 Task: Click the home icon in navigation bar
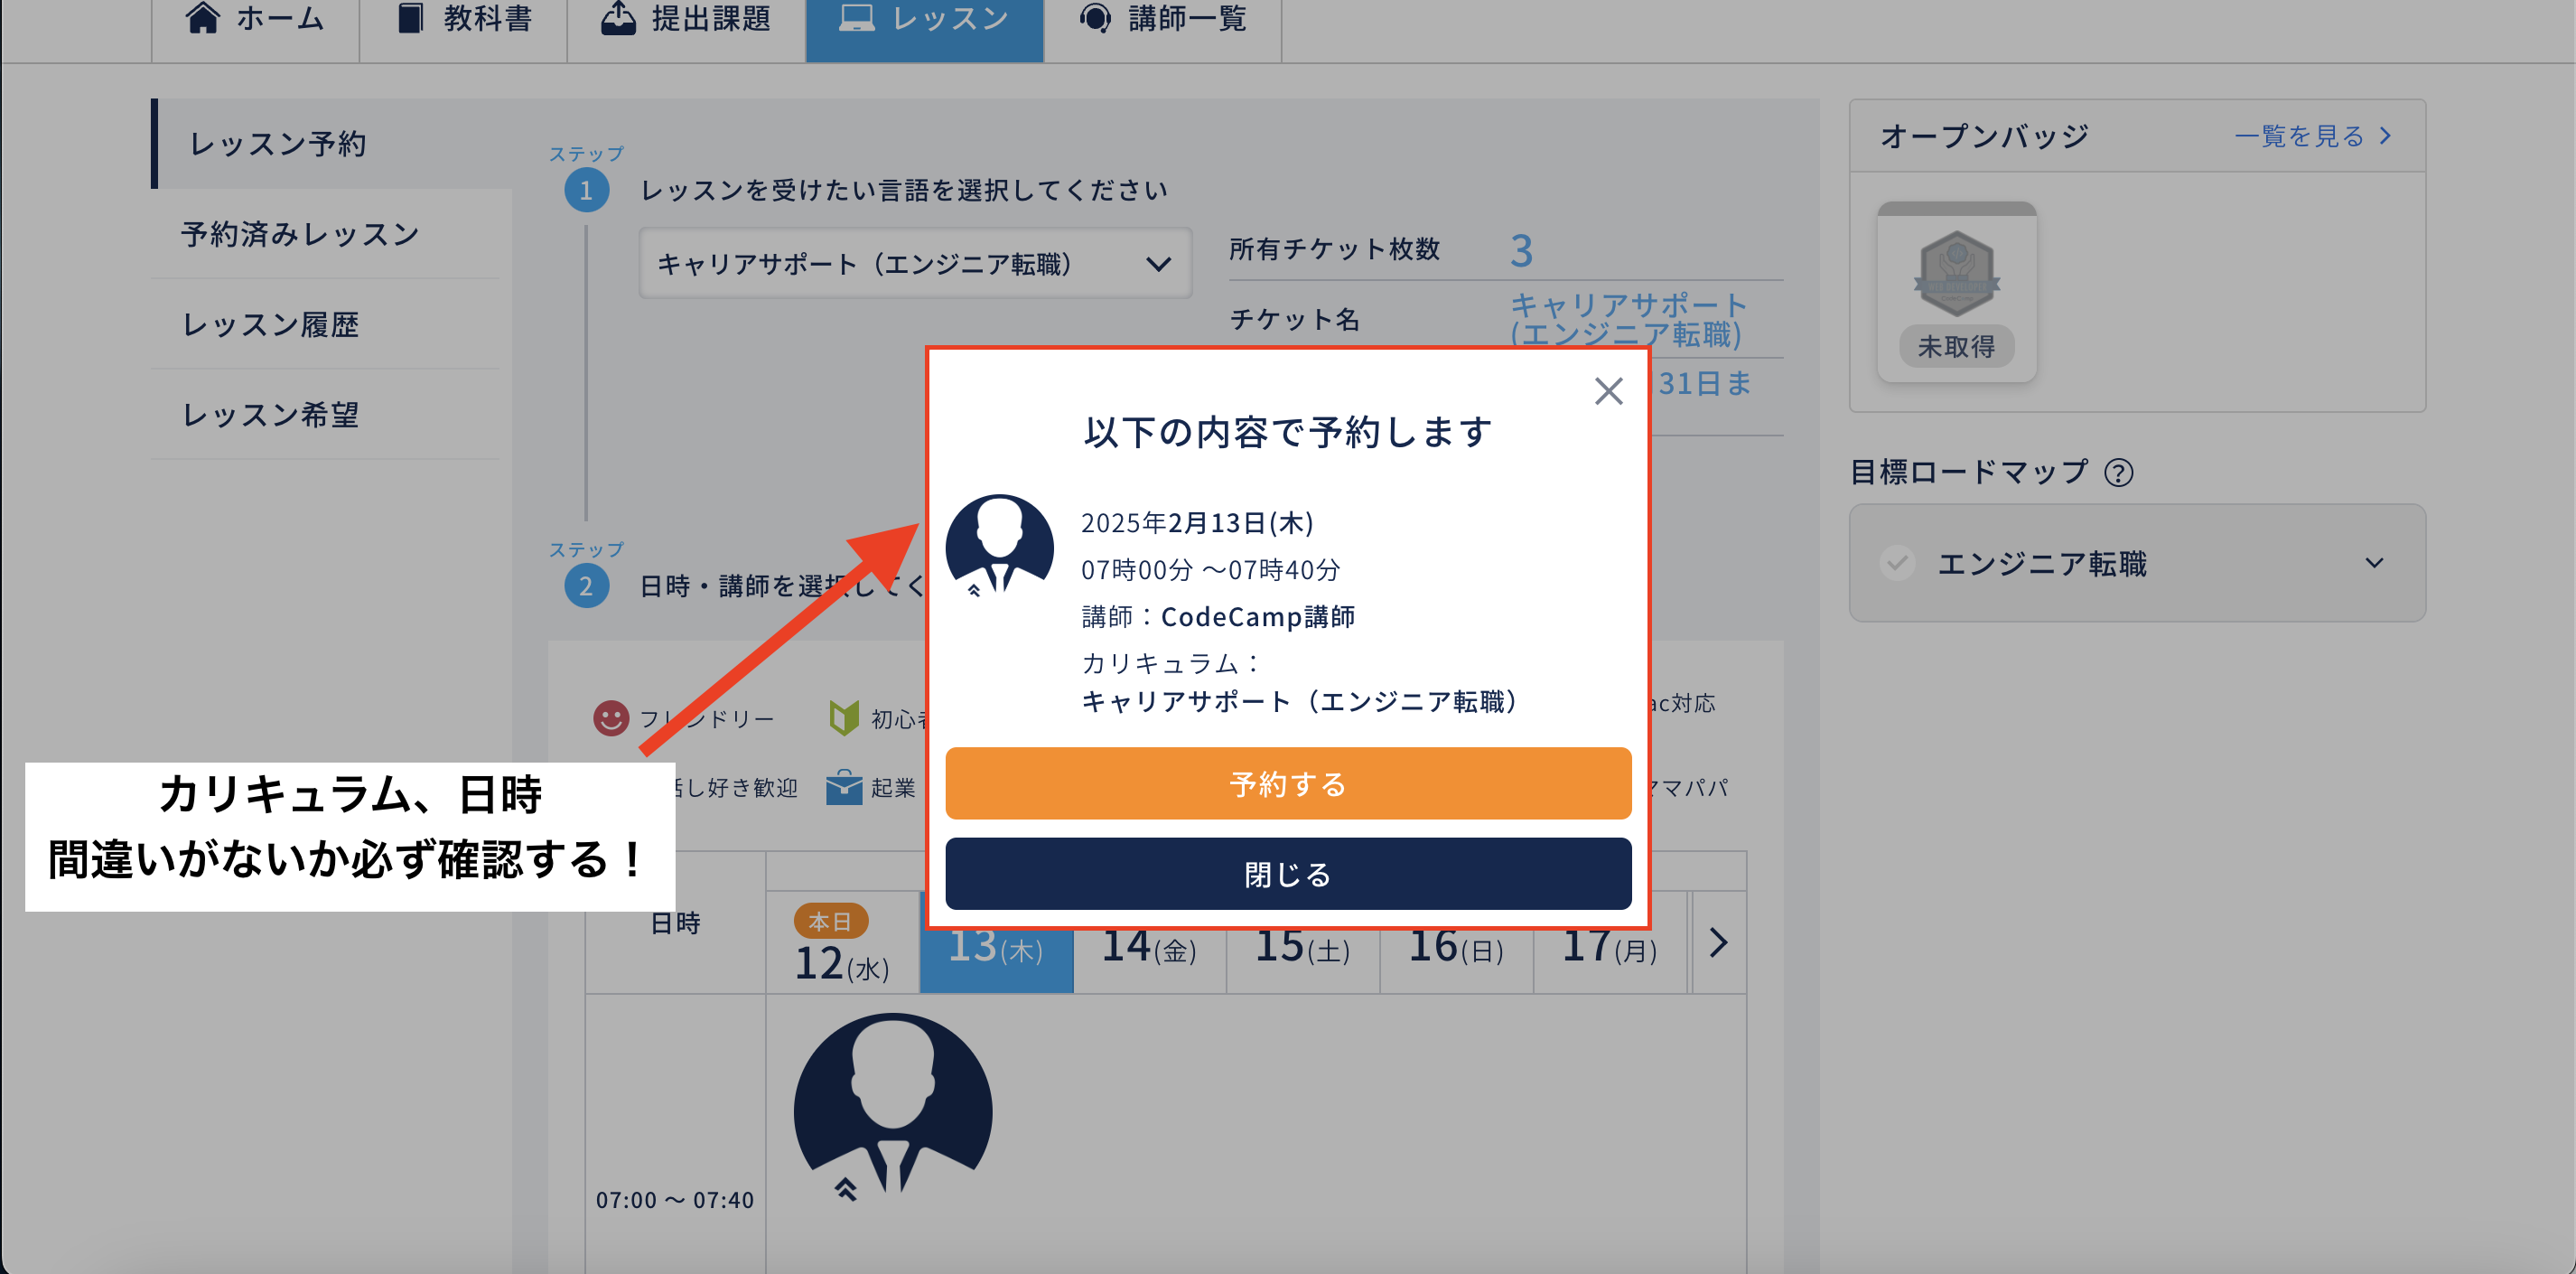click(203, 17)
